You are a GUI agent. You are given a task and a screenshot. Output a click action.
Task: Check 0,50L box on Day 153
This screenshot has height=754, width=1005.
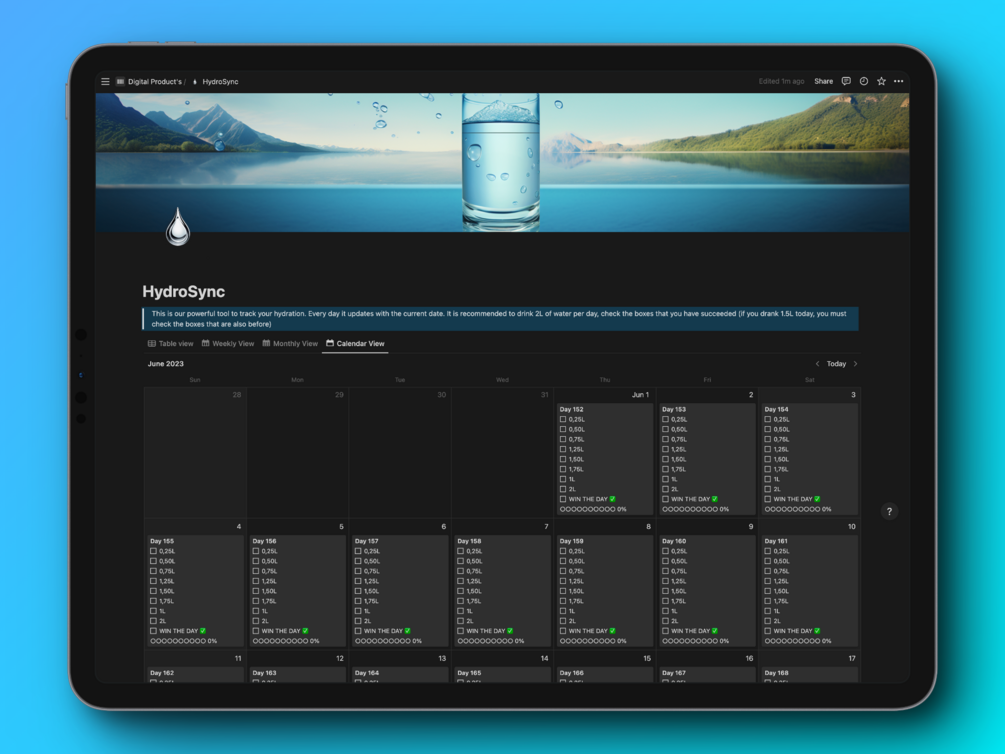[x=665, y=430]
